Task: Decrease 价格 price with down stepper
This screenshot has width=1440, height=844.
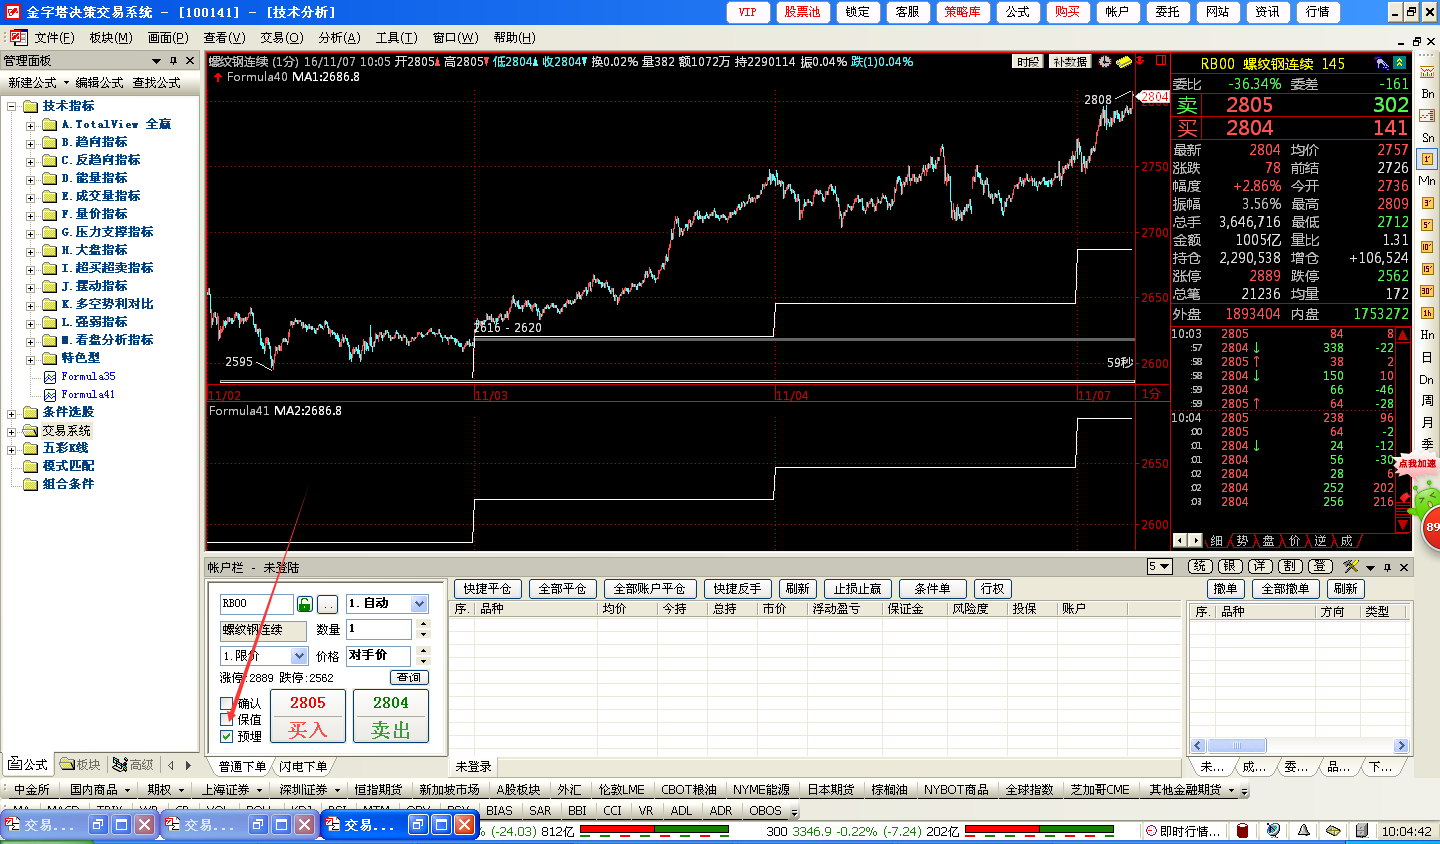Action: [x=423, y=662]
